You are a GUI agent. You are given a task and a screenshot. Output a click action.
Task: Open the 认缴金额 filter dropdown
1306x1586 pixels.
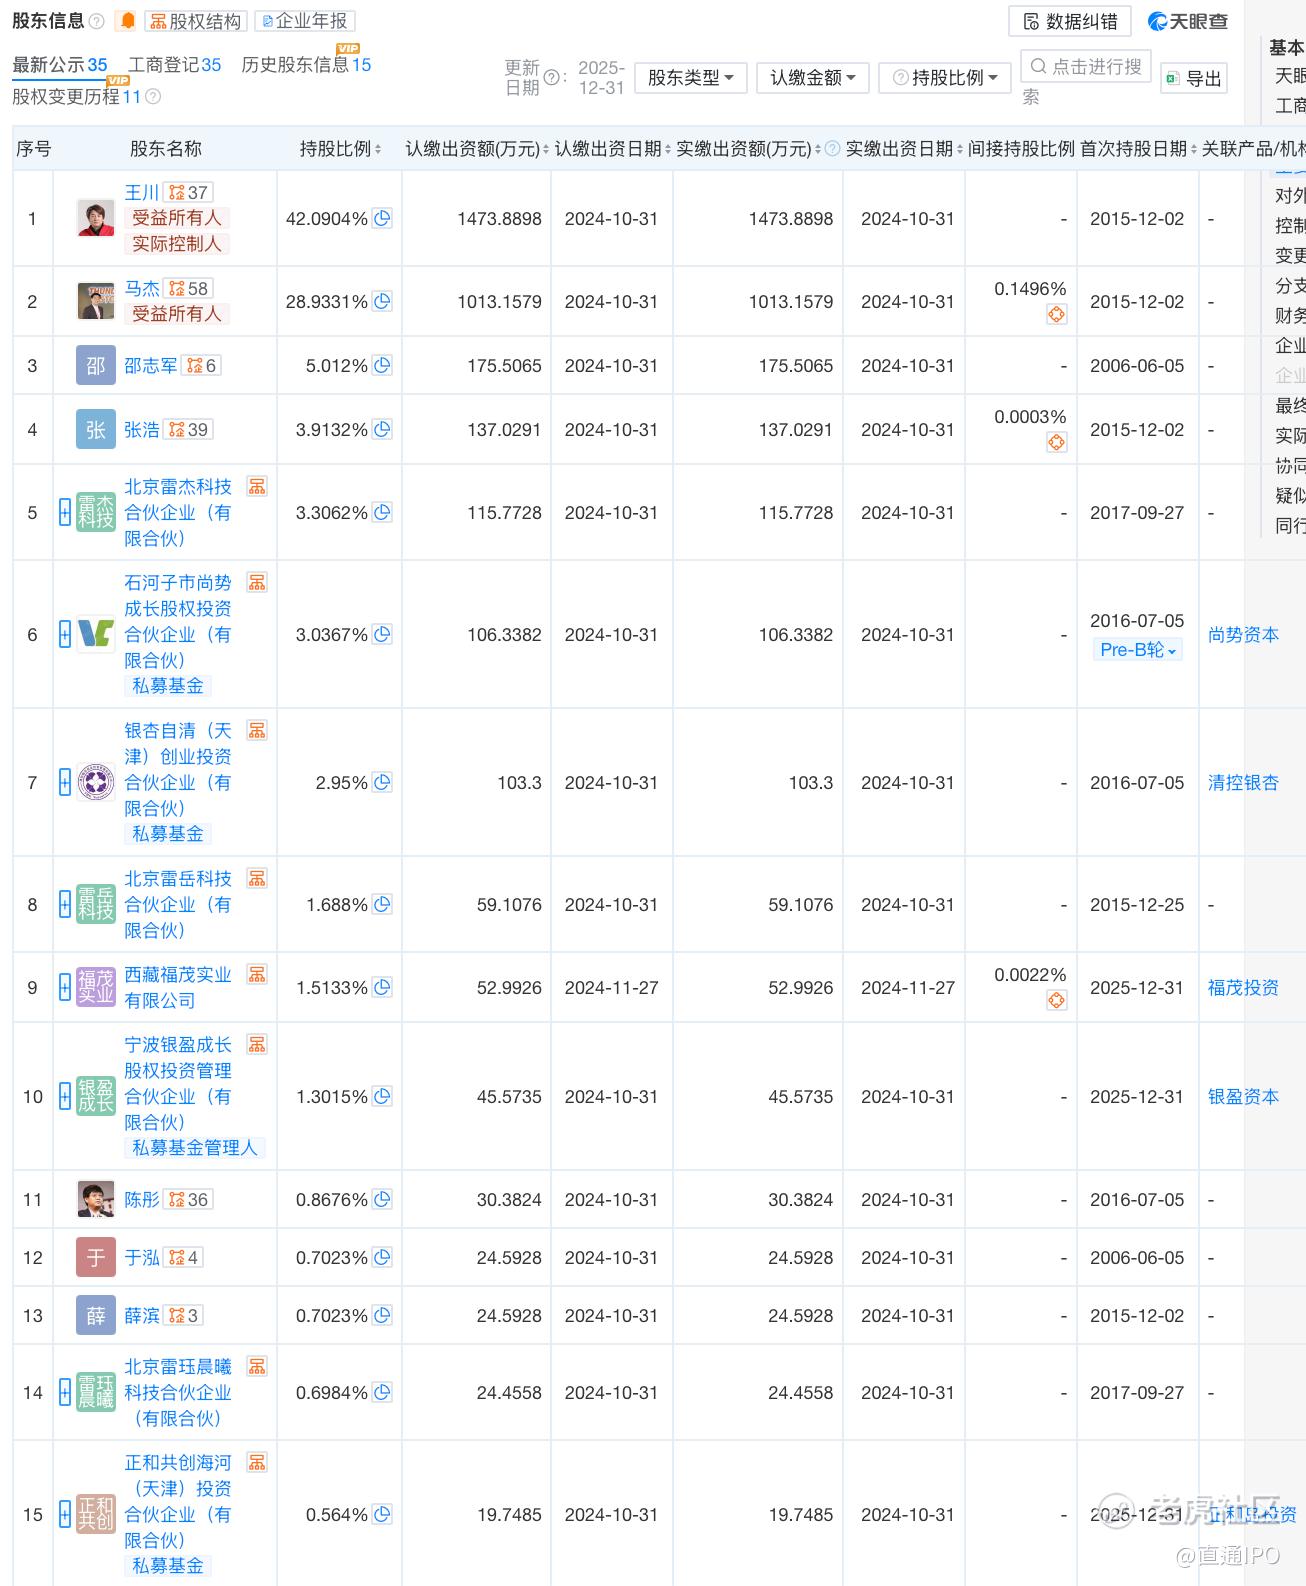pyautogui.click(x=813, y=78)
